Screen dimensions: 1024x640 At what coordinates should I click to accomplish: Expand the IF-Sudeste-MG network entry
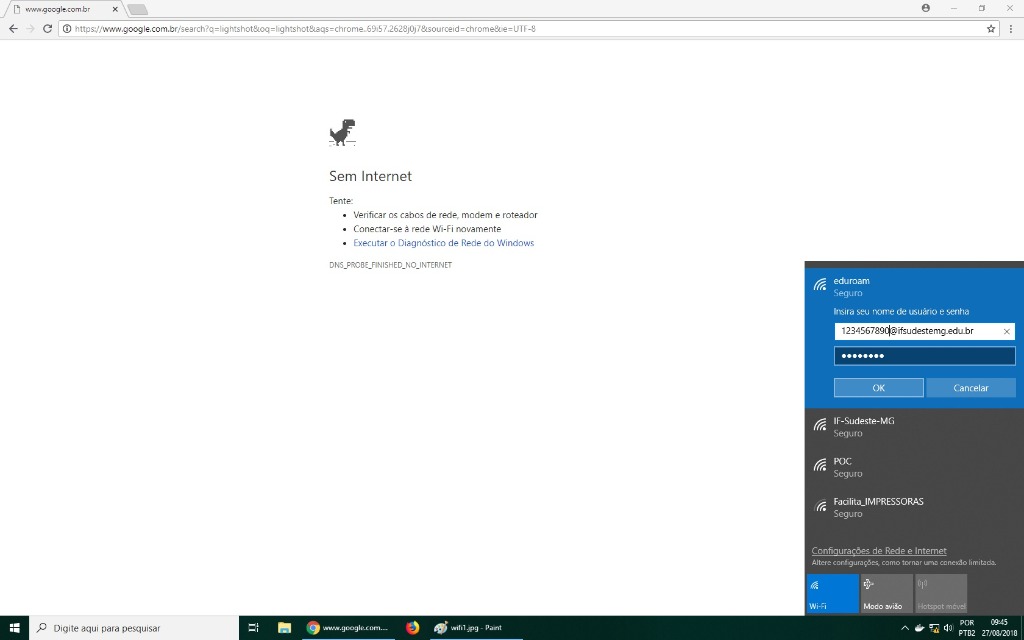pos(914,427)
